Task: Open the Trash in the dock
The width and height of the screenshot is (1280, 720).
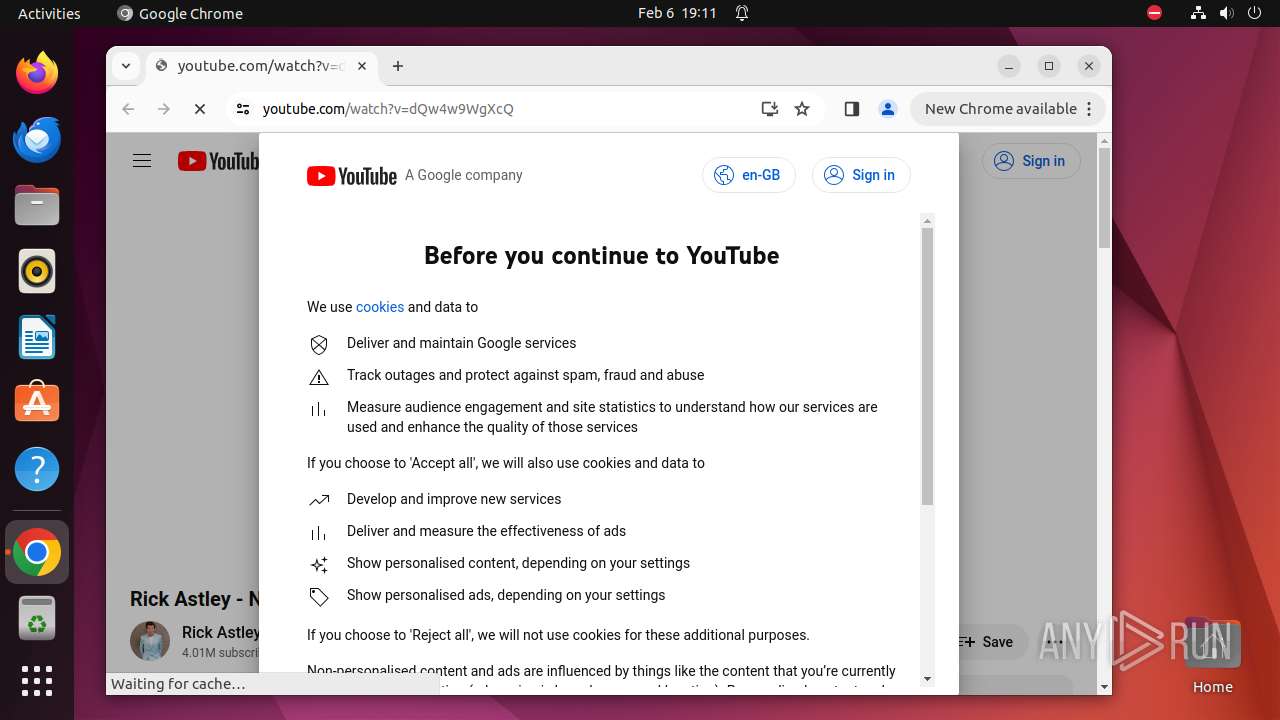Action: click(x=37, y=618)
